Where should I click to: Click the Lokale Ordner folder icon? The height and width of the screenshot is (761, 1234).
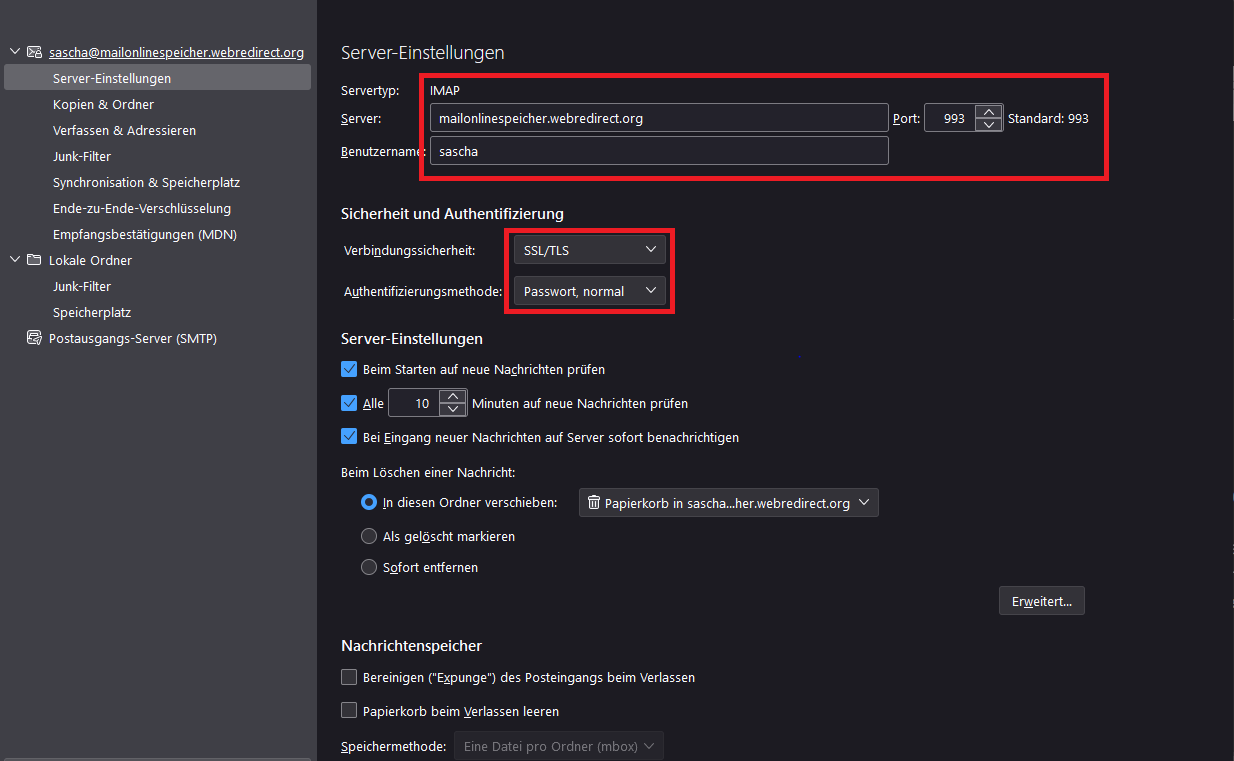coord(34,260)
